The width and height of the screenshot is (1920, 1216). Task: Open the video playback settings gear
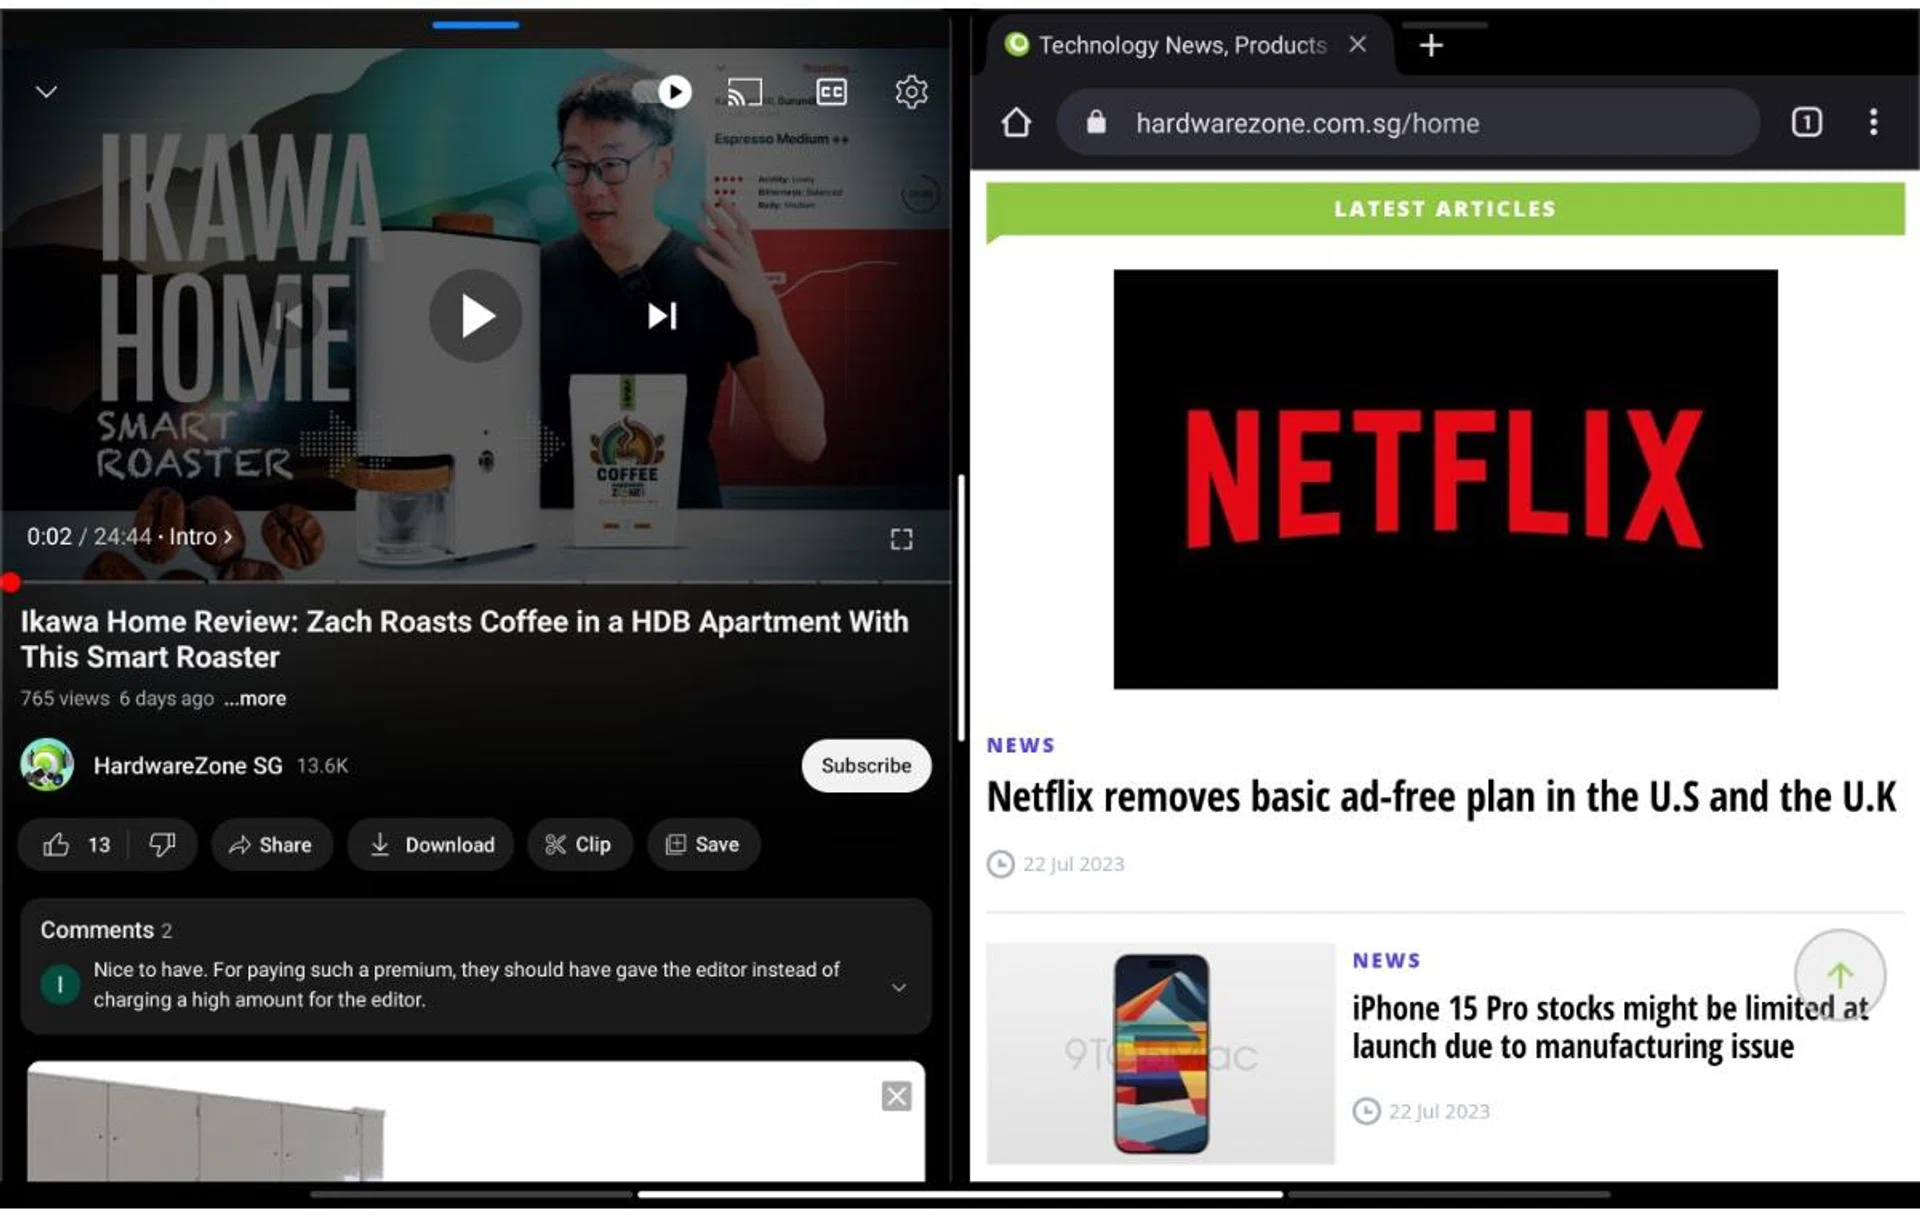coord(910,92)
